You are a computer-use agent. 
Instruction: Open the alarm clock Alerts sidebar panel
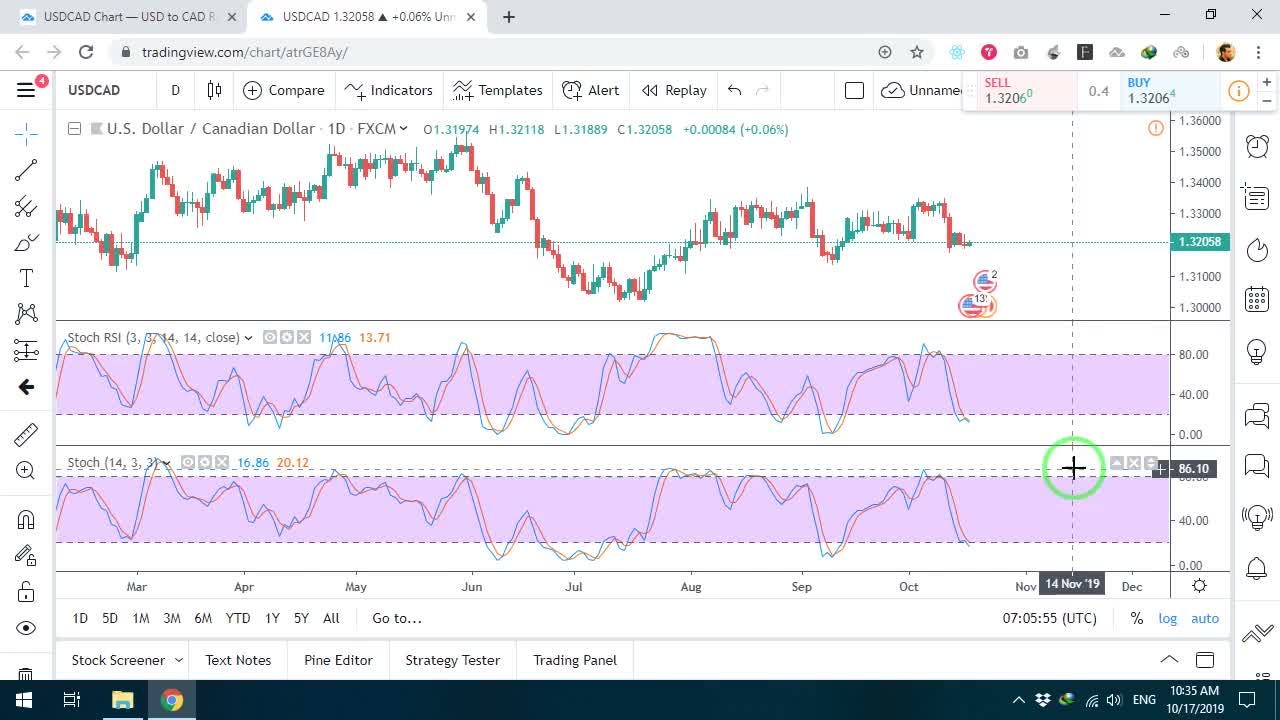point(1257,146)
